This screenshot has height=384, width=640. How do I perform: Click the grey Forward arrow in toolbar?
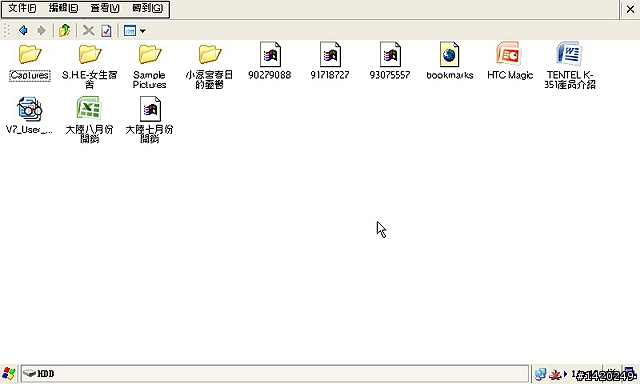(41, 30)
